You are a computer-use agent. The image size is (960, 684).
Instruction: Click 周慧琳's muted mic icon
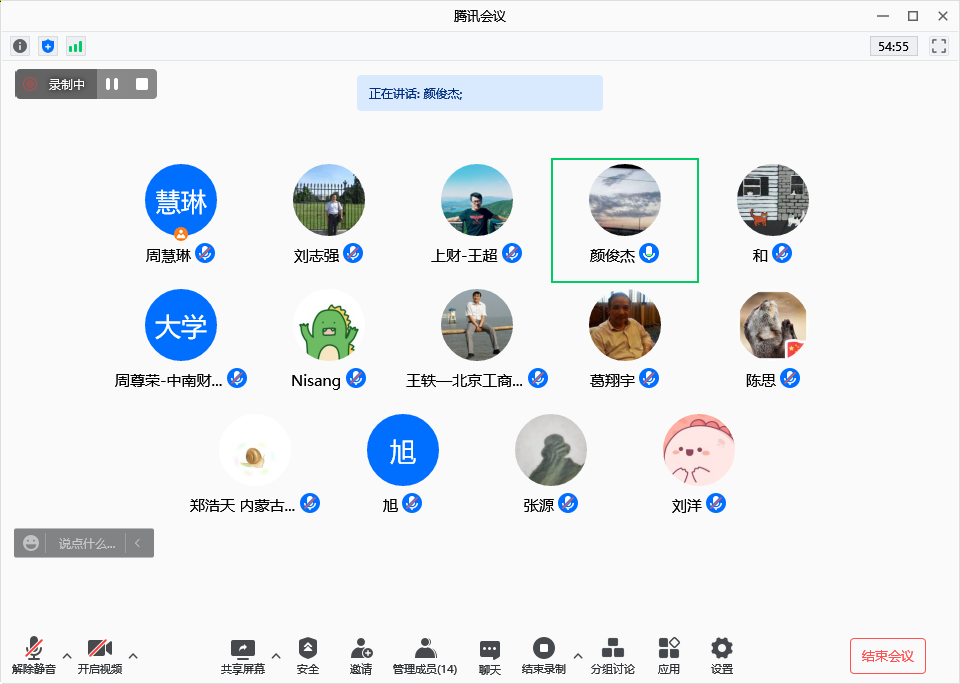coord(205,254)
